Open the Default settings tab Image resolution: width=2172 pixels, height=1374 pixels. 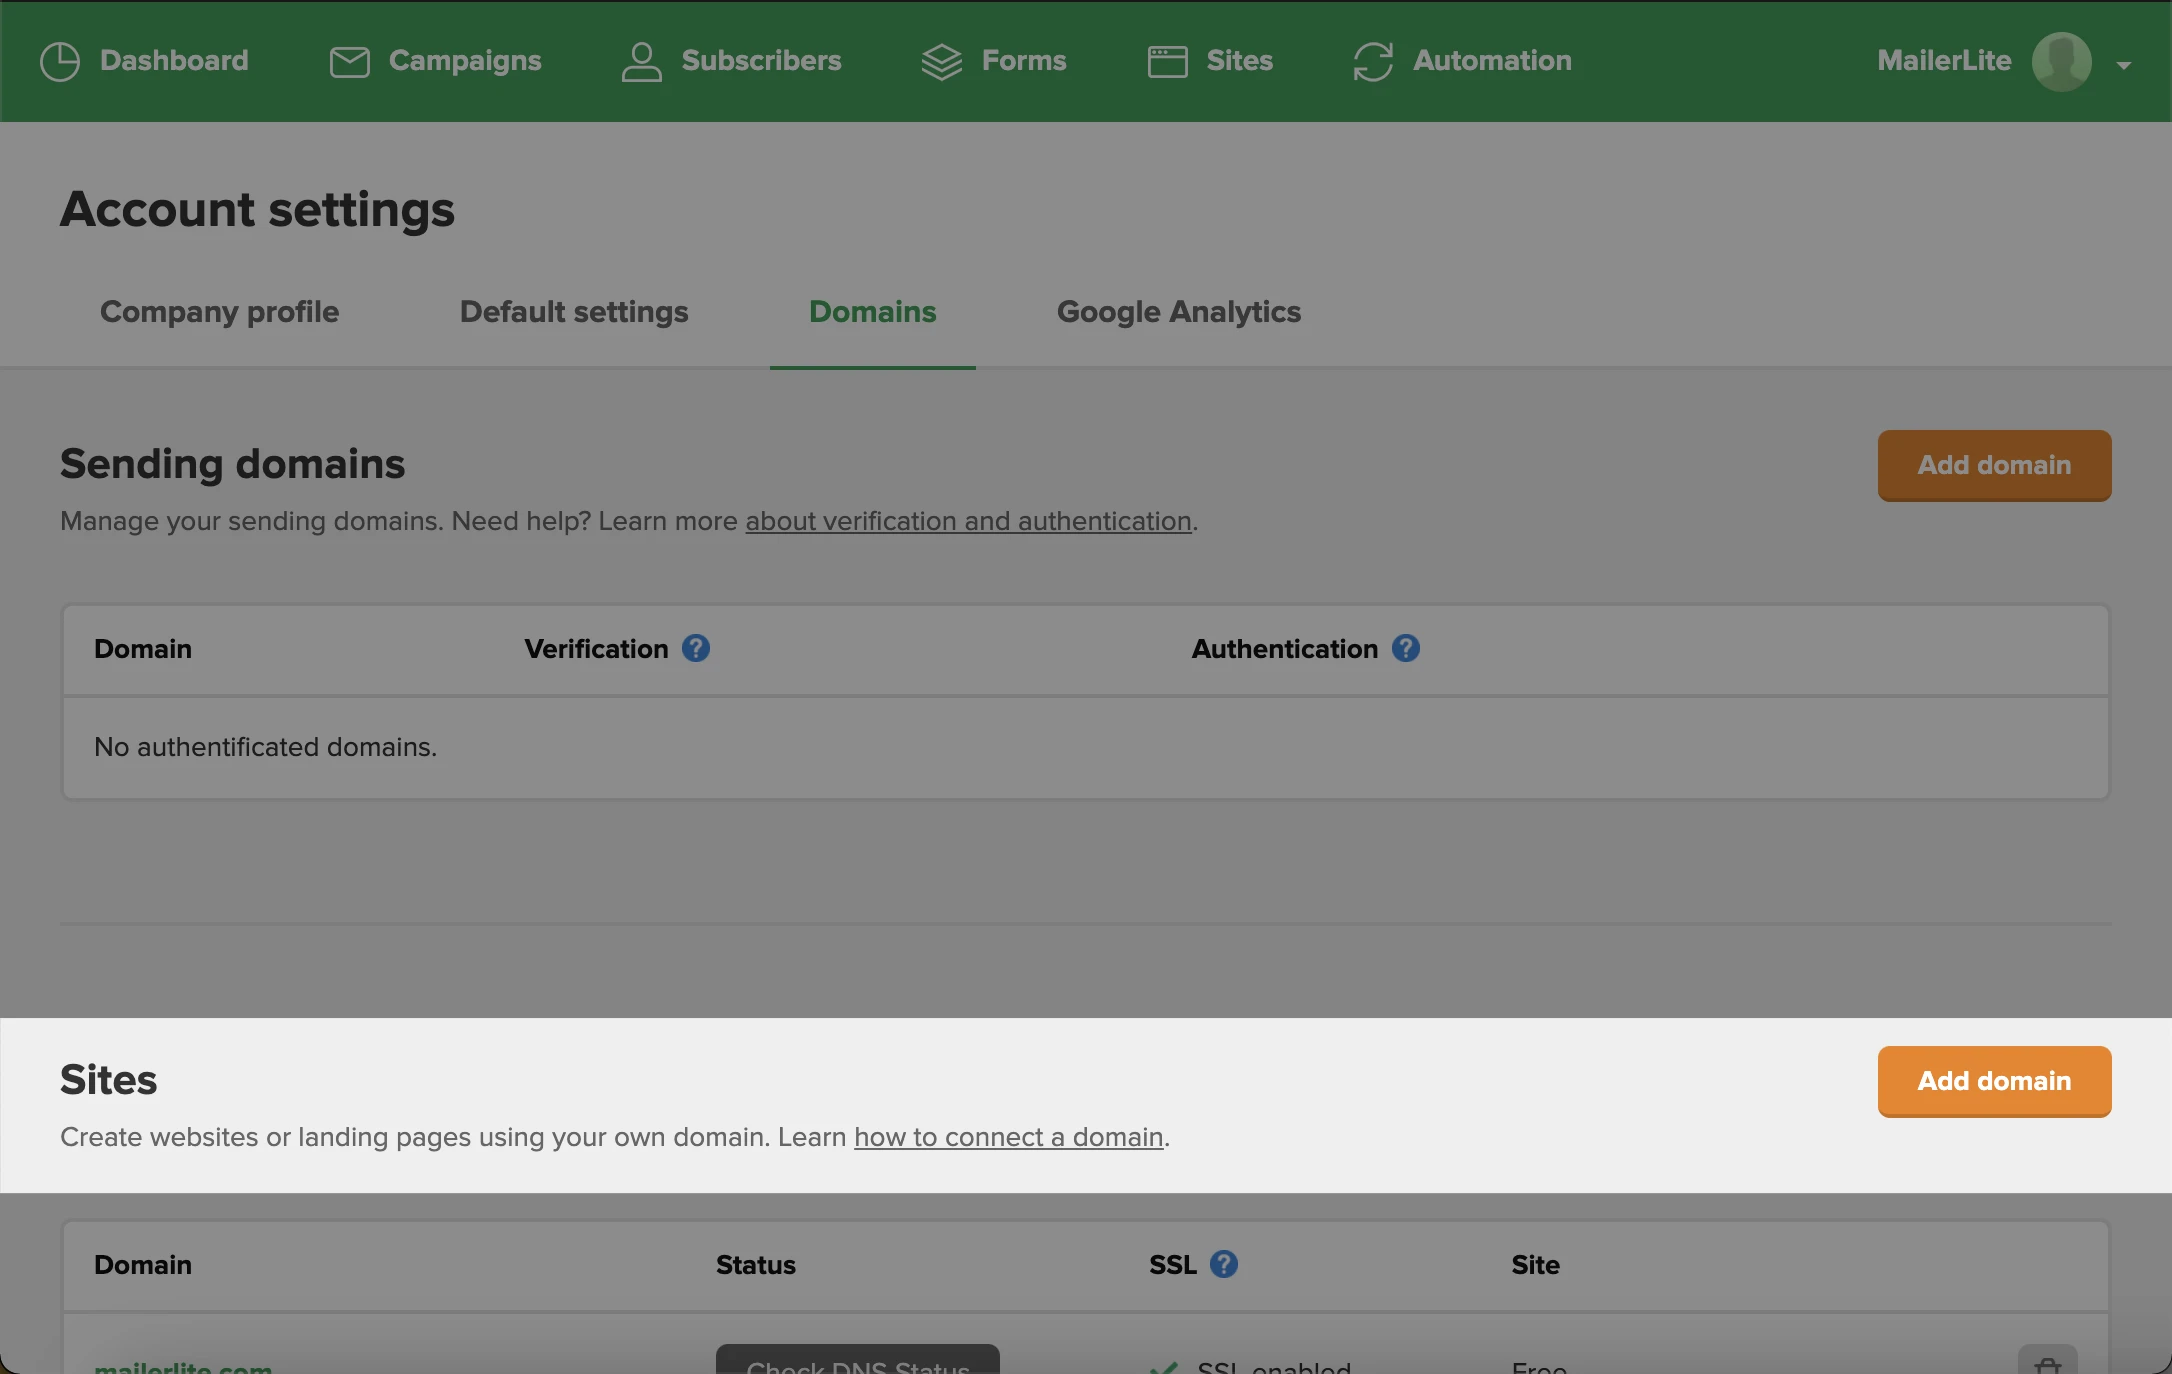[x=574, y=312]
